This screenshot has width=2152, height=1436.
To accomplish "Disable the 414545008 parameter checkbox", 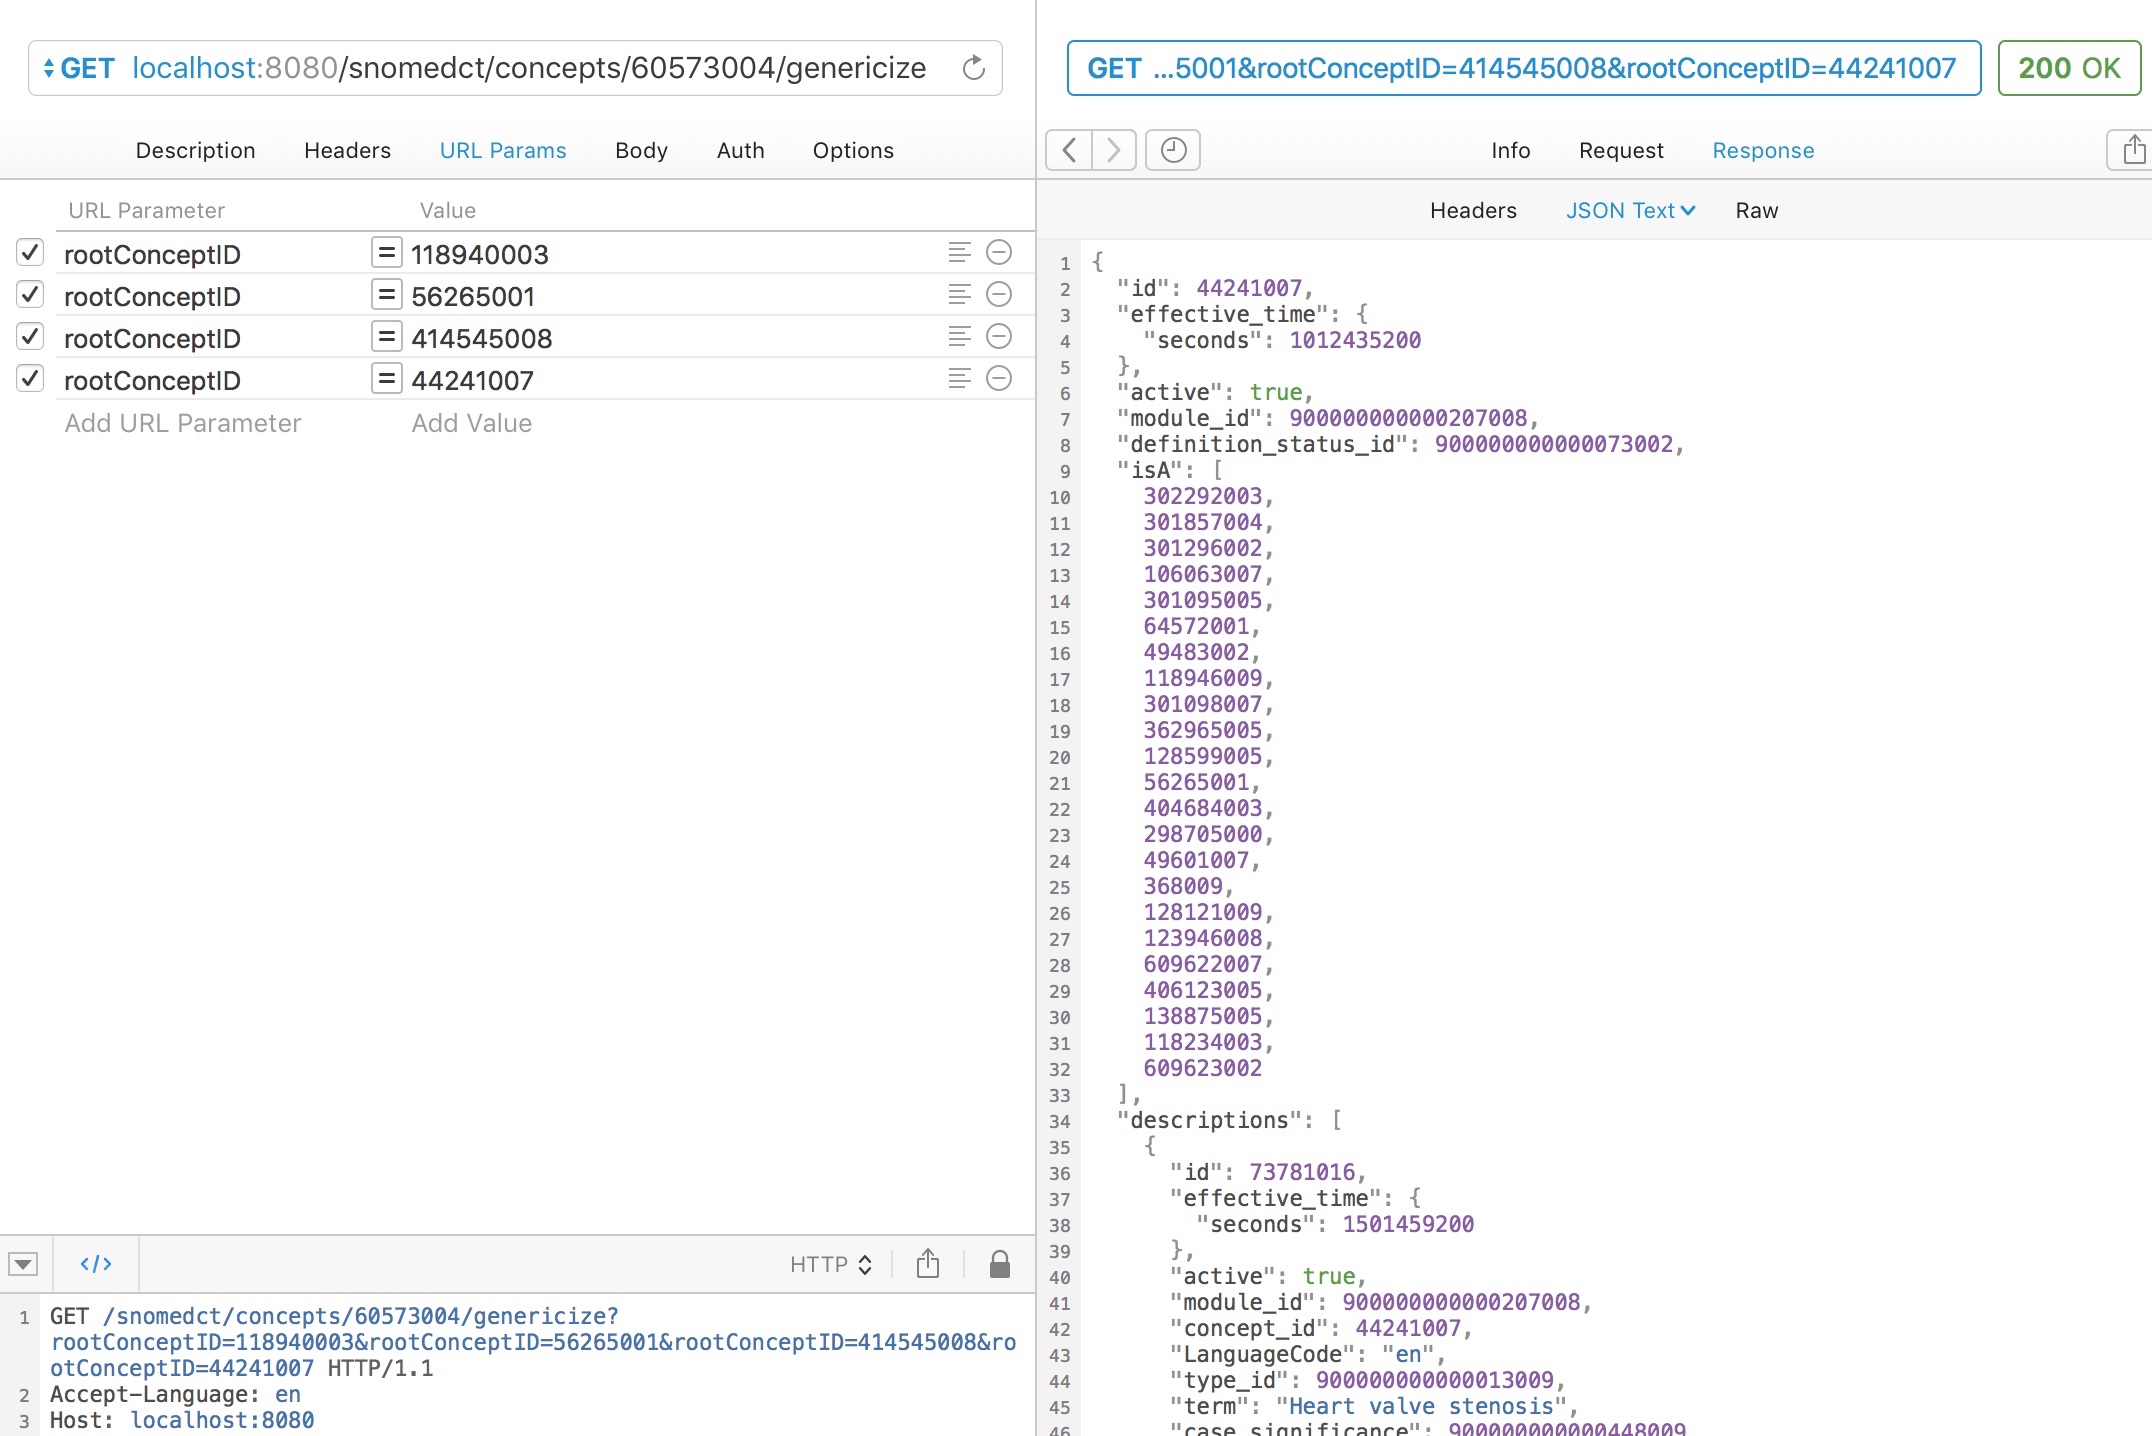I will coord(30,337).
